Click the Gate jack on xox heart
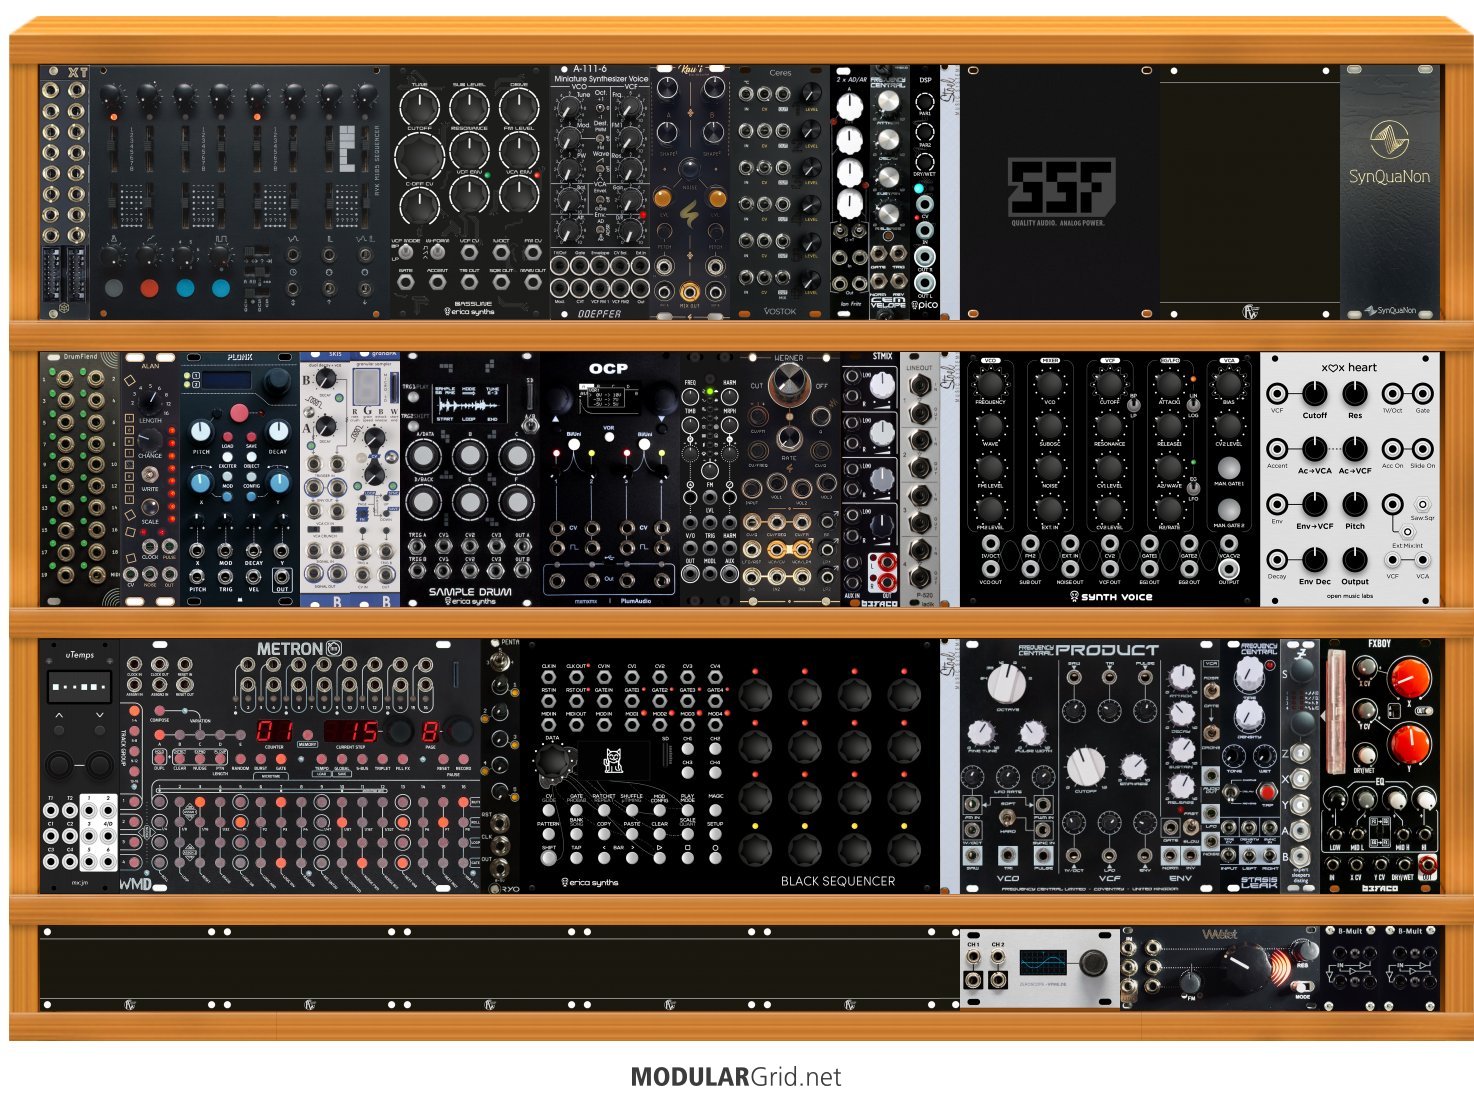 pyautogui.click(x=1422, y=393)
